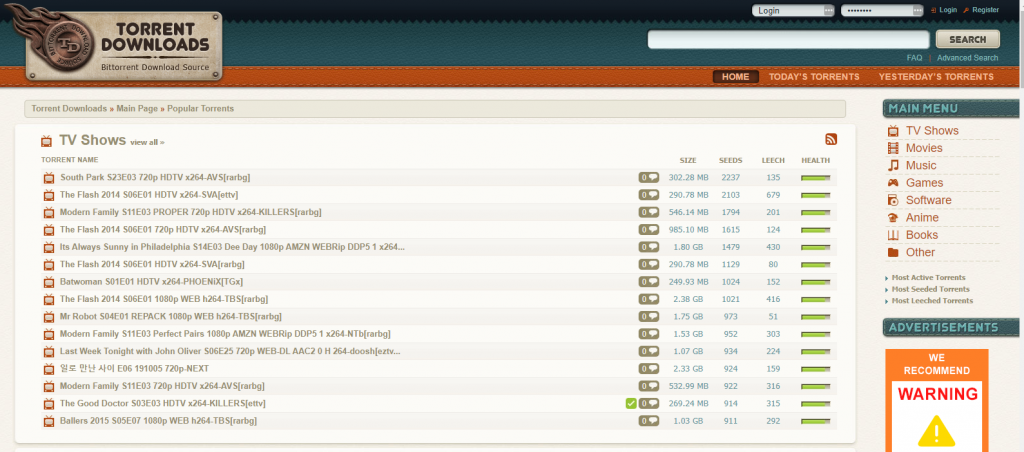Click the health bar for Ballers 2015 S05E07
The height and width of the screenshot is (452, 1024).
(816, 421)
